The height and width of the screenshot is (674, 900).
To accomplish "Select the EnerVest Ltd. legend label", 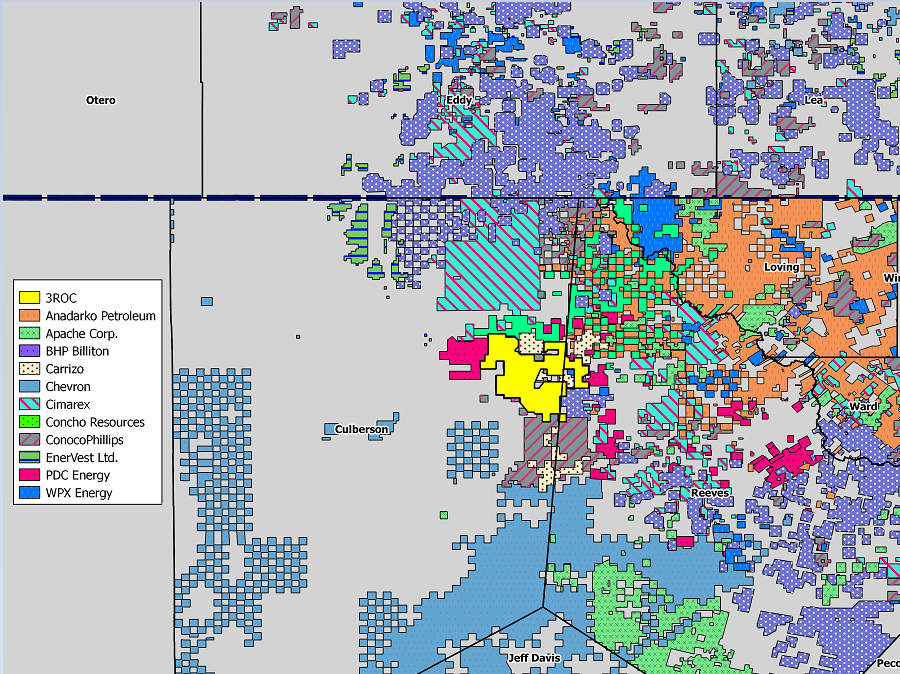I will [82, 458].
